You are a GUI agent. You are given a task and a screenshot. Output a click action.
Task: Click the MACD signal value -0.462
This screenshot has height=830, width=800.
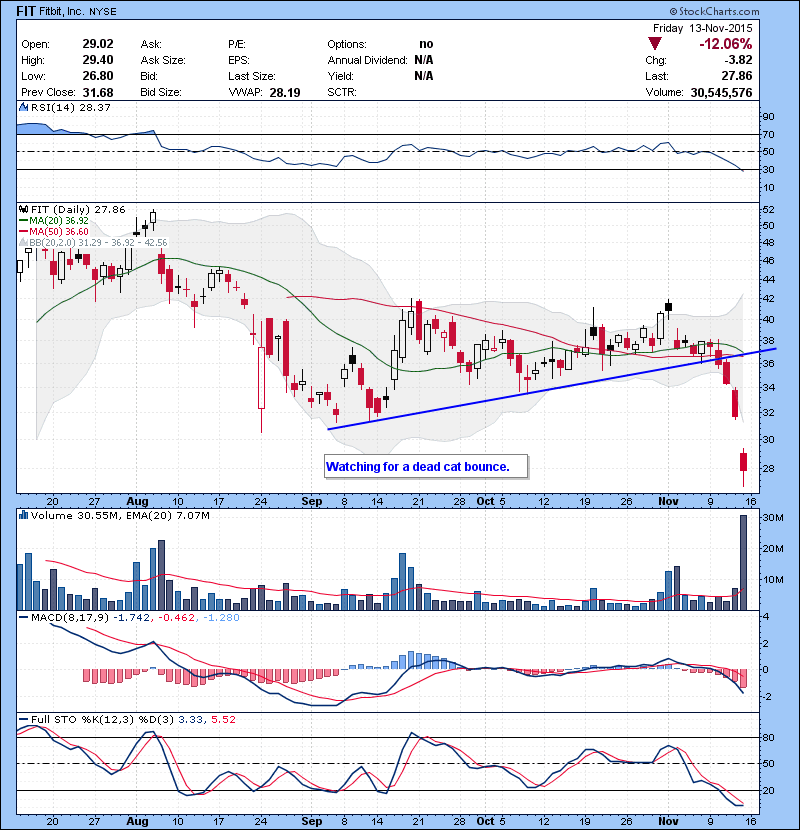tap(177, 617)
